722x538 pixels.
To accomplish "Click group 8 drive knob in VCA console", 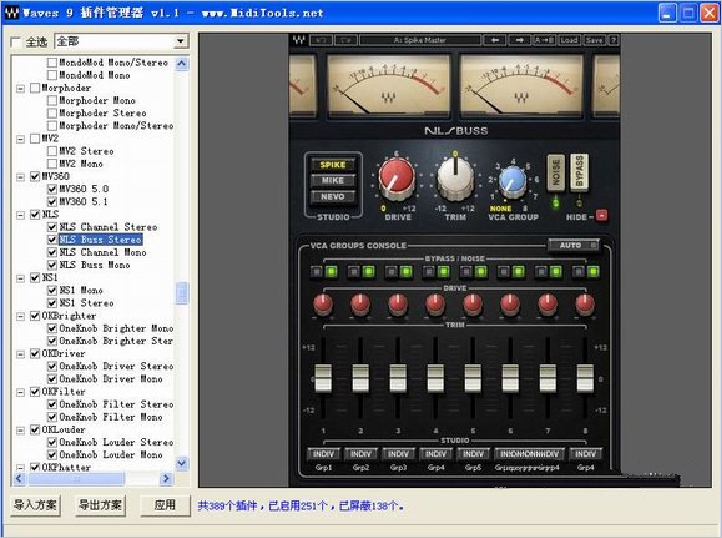I will coord(585,304).
